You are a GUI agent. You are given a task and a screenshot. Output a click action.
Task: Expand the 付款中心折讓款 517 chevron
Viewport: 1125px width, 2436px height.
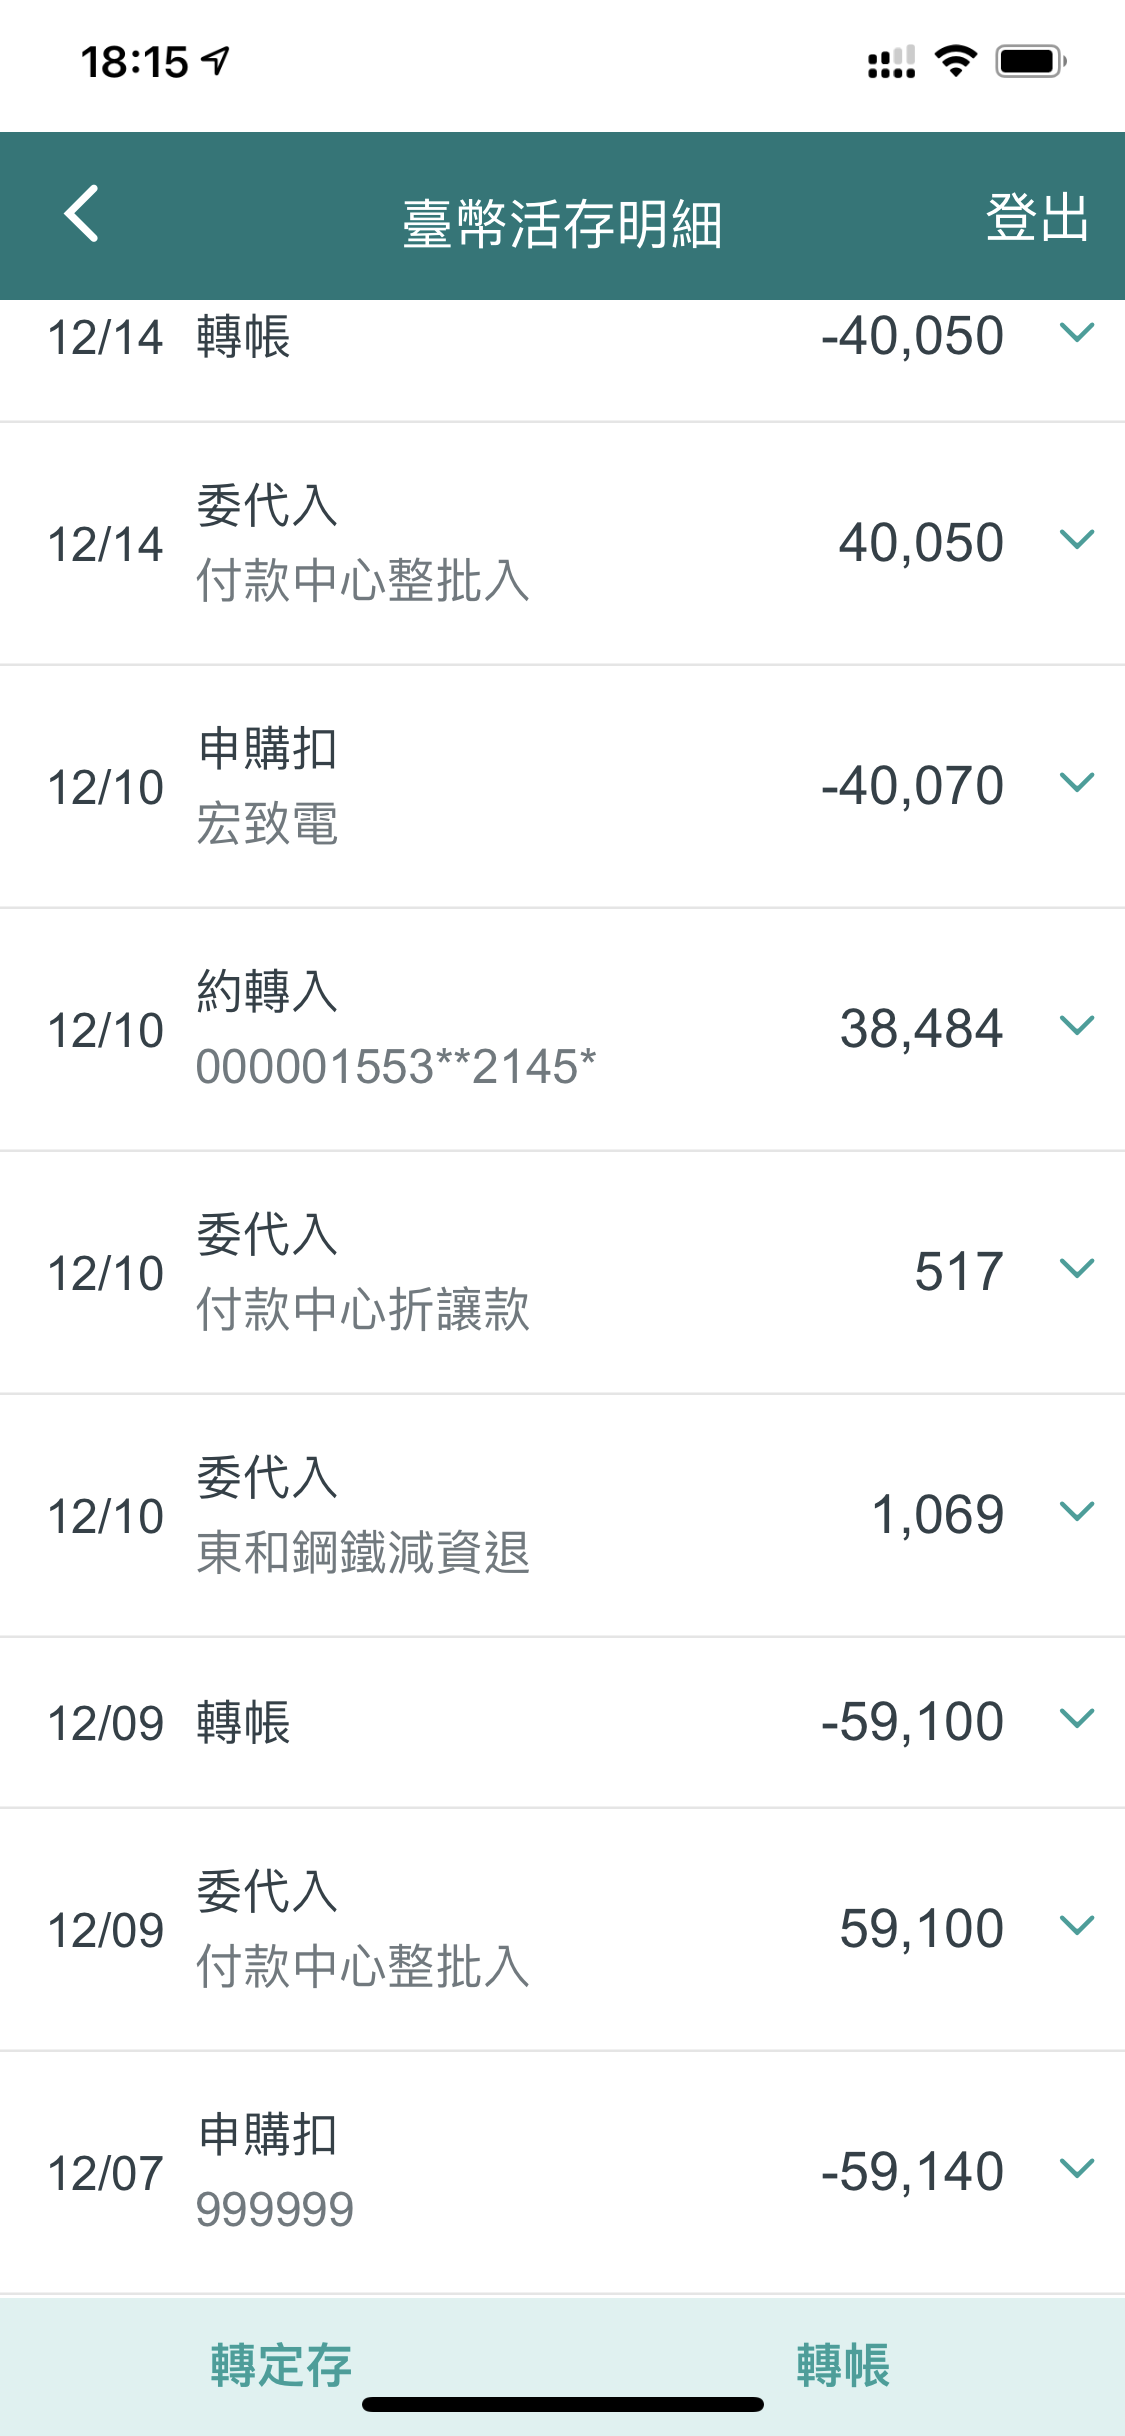[x=1076, y=1269]
